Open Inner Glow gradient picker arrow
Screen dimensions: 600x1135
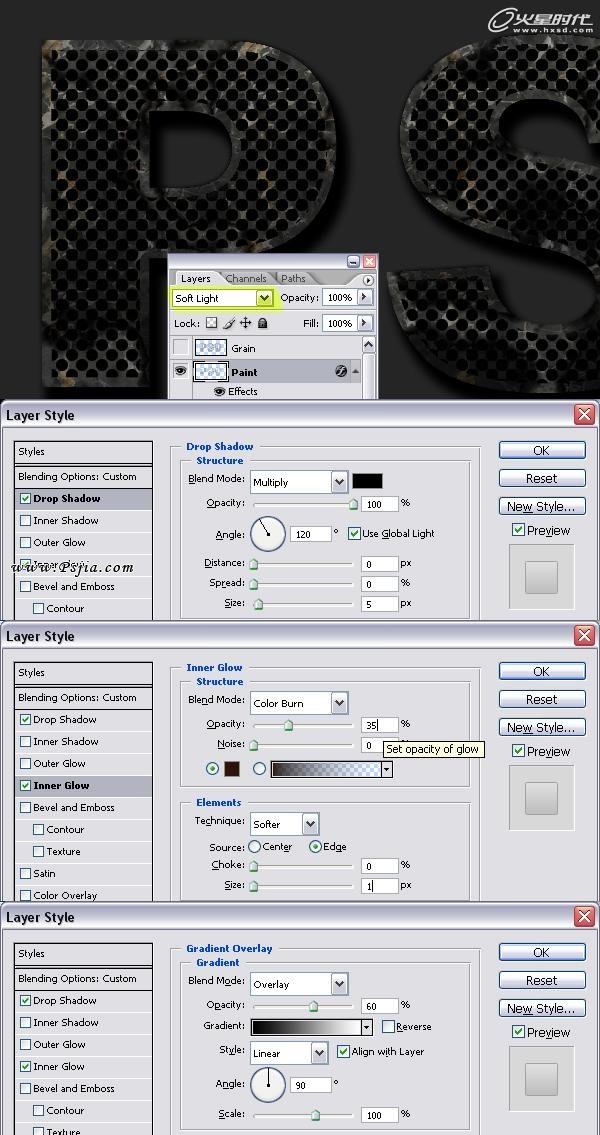(387, 769)
